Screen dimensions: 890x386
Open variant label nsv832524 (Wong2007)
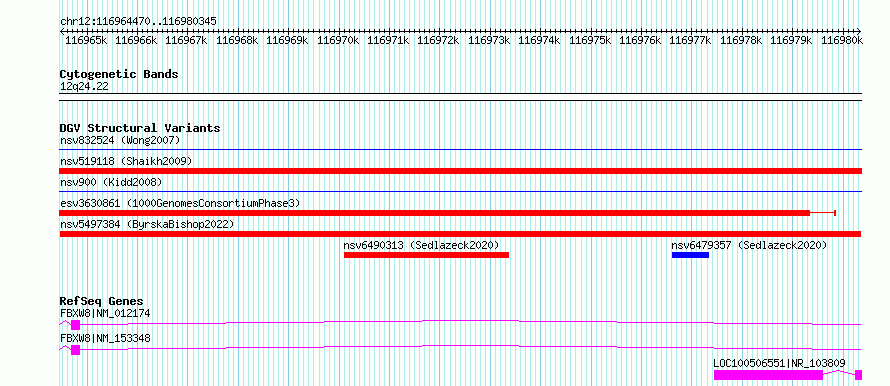click(x=120, y=140)
